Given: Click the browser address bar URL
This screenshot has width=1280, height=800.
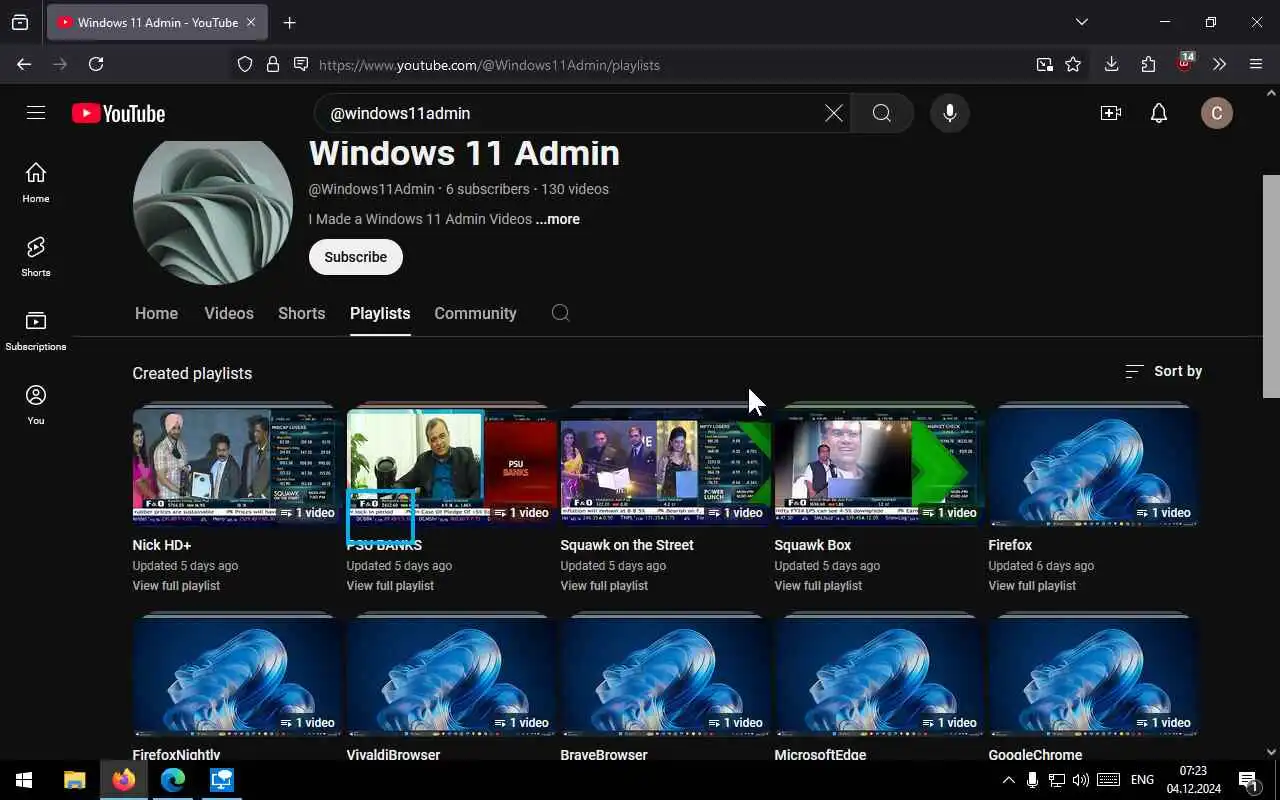Looking at the screenshot, I should tap(490, 65).
